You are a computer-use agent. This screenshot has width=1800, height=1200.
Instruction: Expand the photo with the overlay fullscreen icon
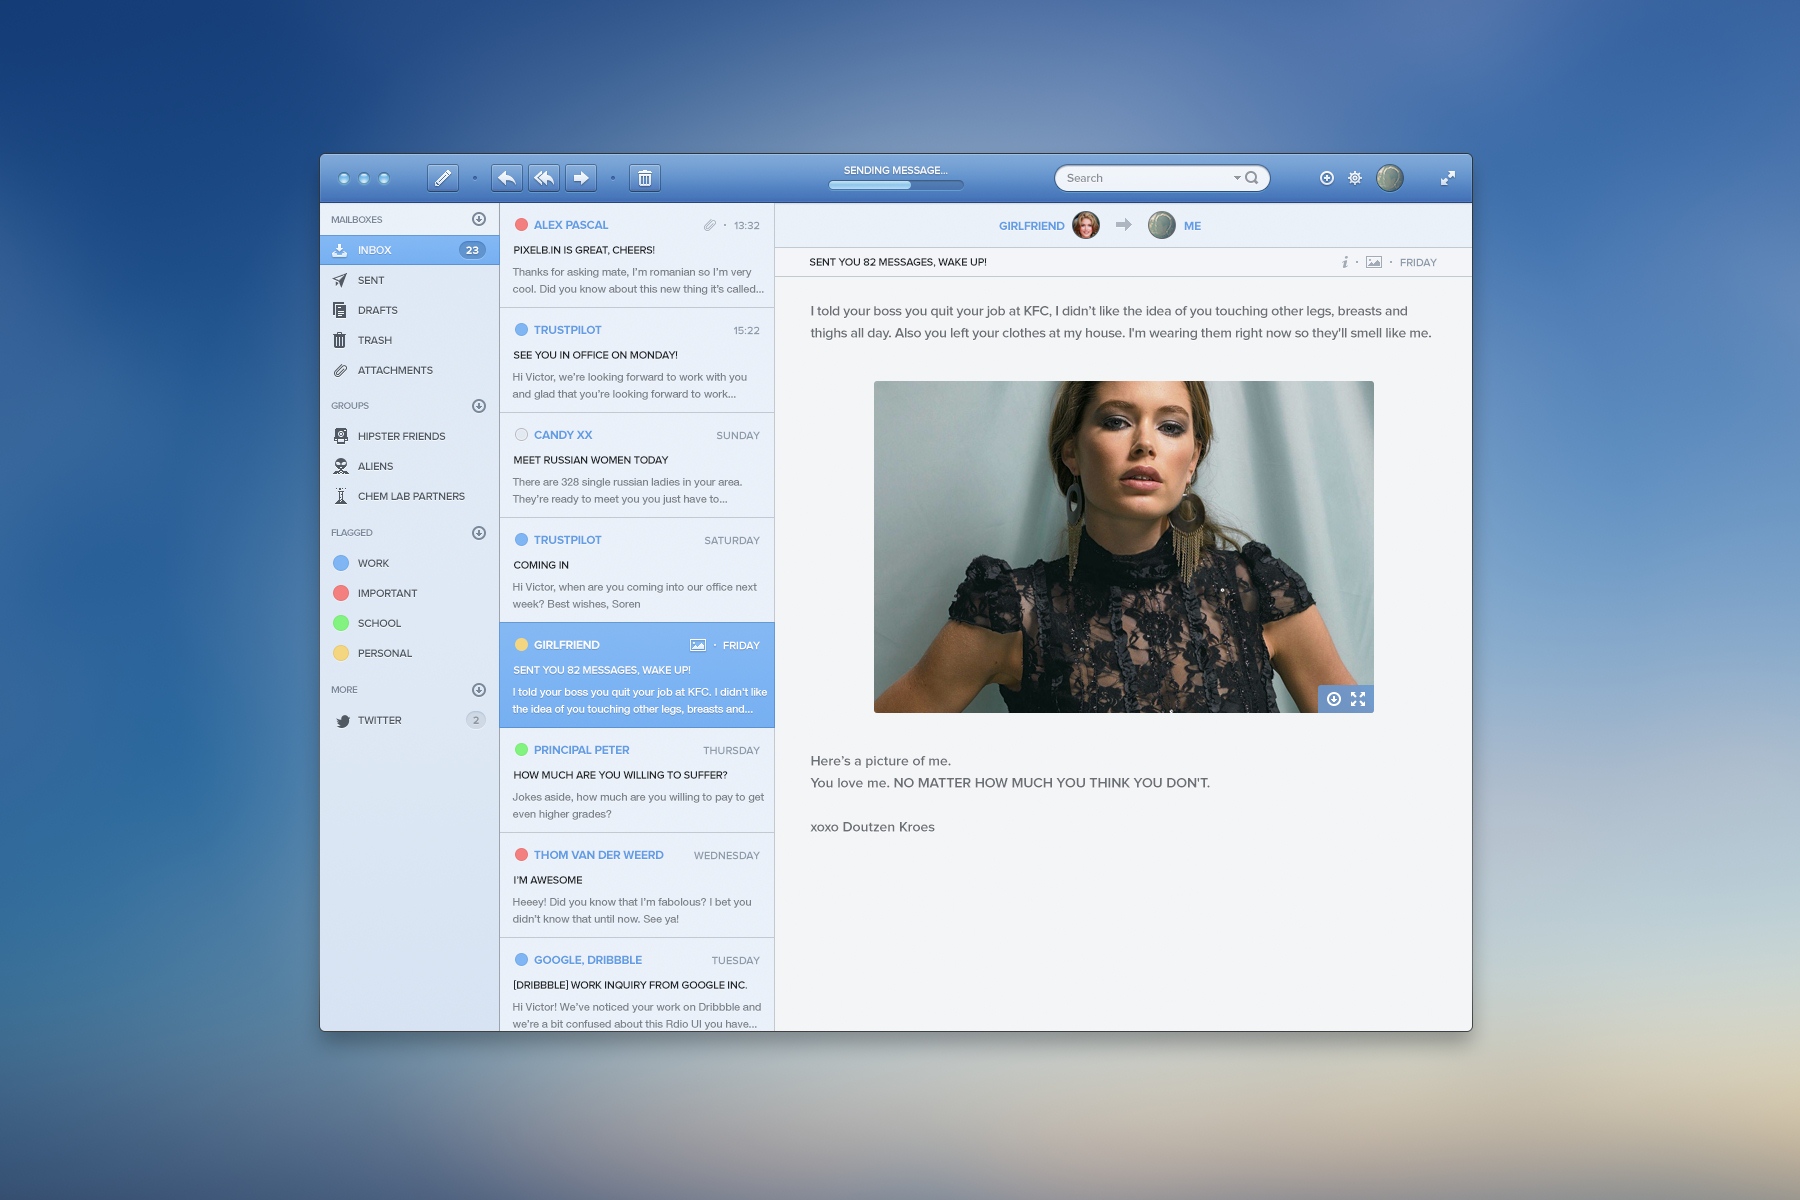tap(1358, 699)
